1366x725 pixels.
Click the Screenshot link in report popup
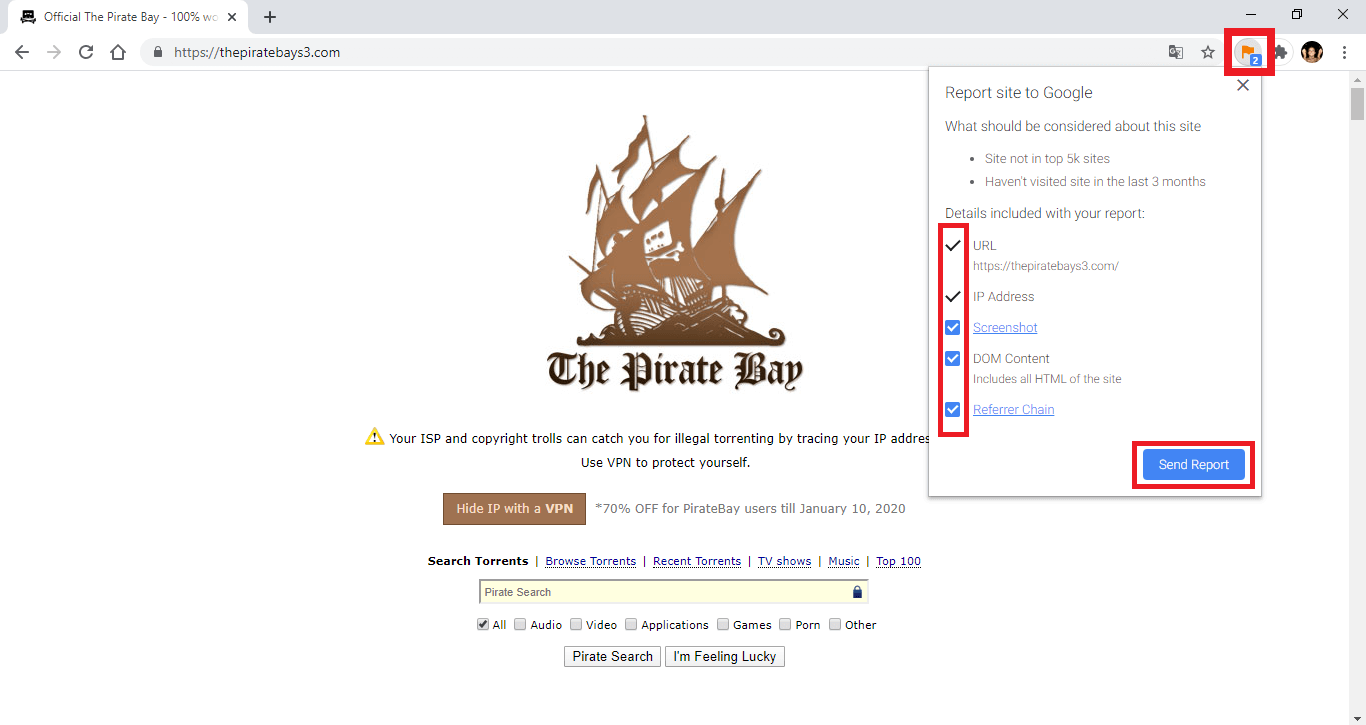(1005, 328)
